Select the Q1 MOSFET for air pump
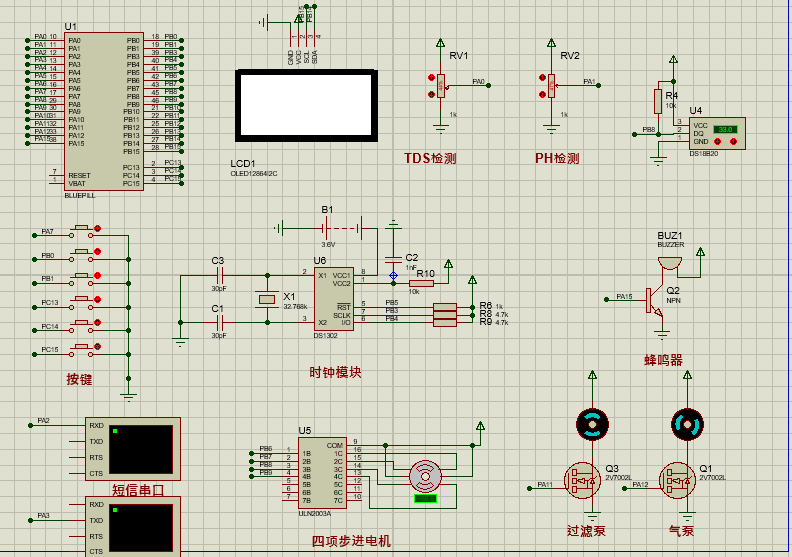 (677, 481)
